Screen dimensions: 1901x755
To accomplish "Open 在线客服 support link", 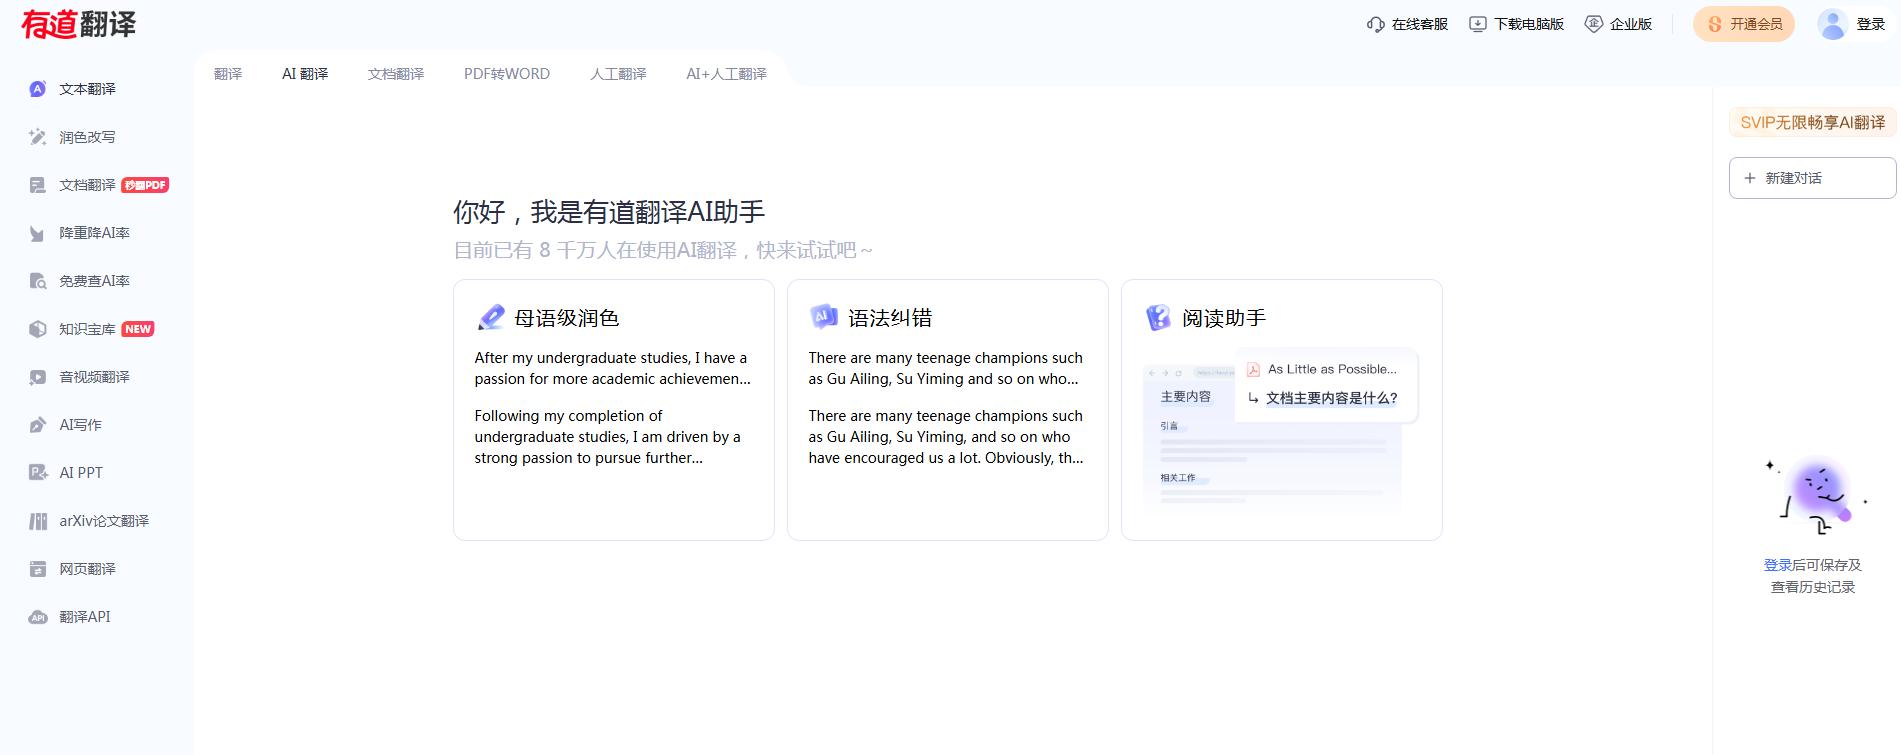I will pyautogui.click(x=1407, y=24).
